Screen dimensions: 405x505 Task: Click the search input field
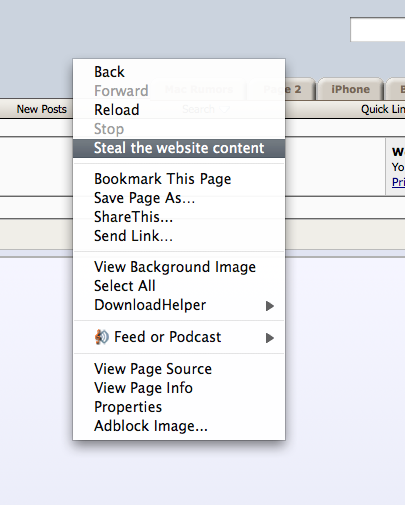(378, 30)
